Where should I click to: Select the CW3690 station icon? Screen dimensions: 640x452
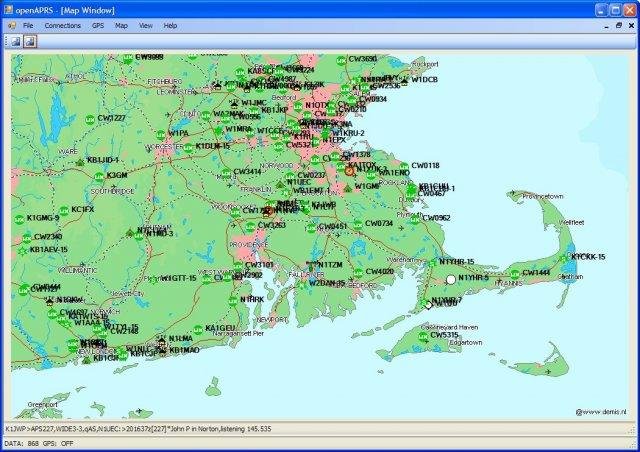[341, 60]
